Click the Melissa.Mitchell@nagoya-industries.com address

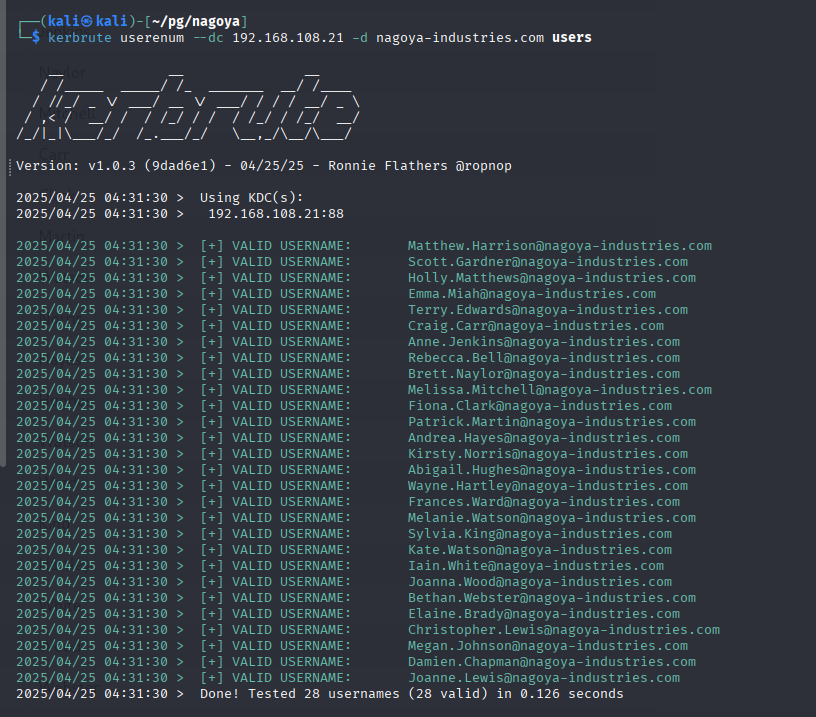click(x=559, y=390)
